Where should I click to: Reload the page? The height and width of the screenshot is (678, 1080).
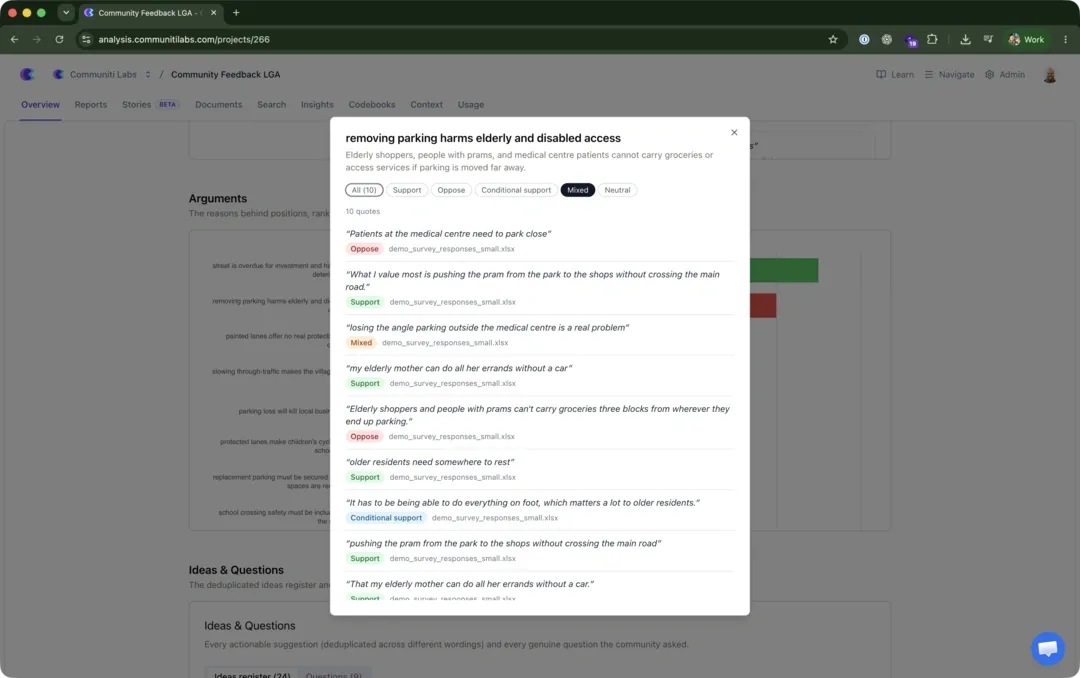point(59,39)
